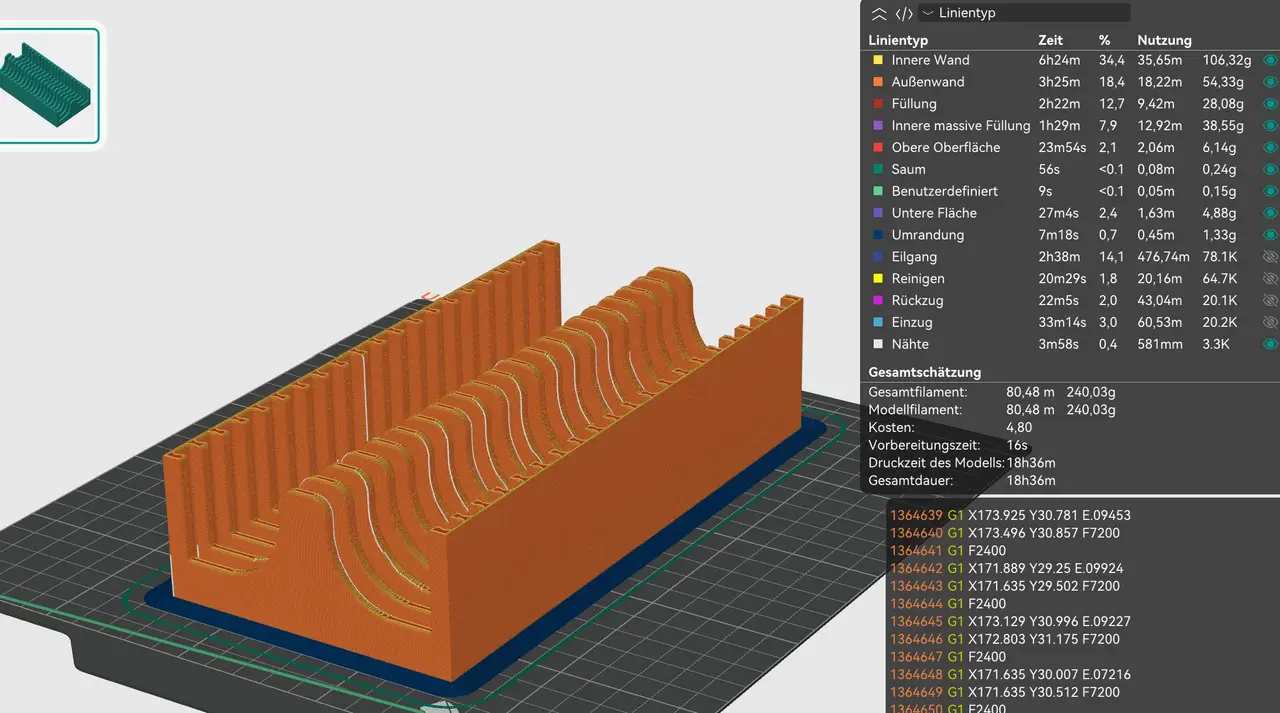Hide the Saum line type
1280x713 pixels.
click(x=1270, y=169)
